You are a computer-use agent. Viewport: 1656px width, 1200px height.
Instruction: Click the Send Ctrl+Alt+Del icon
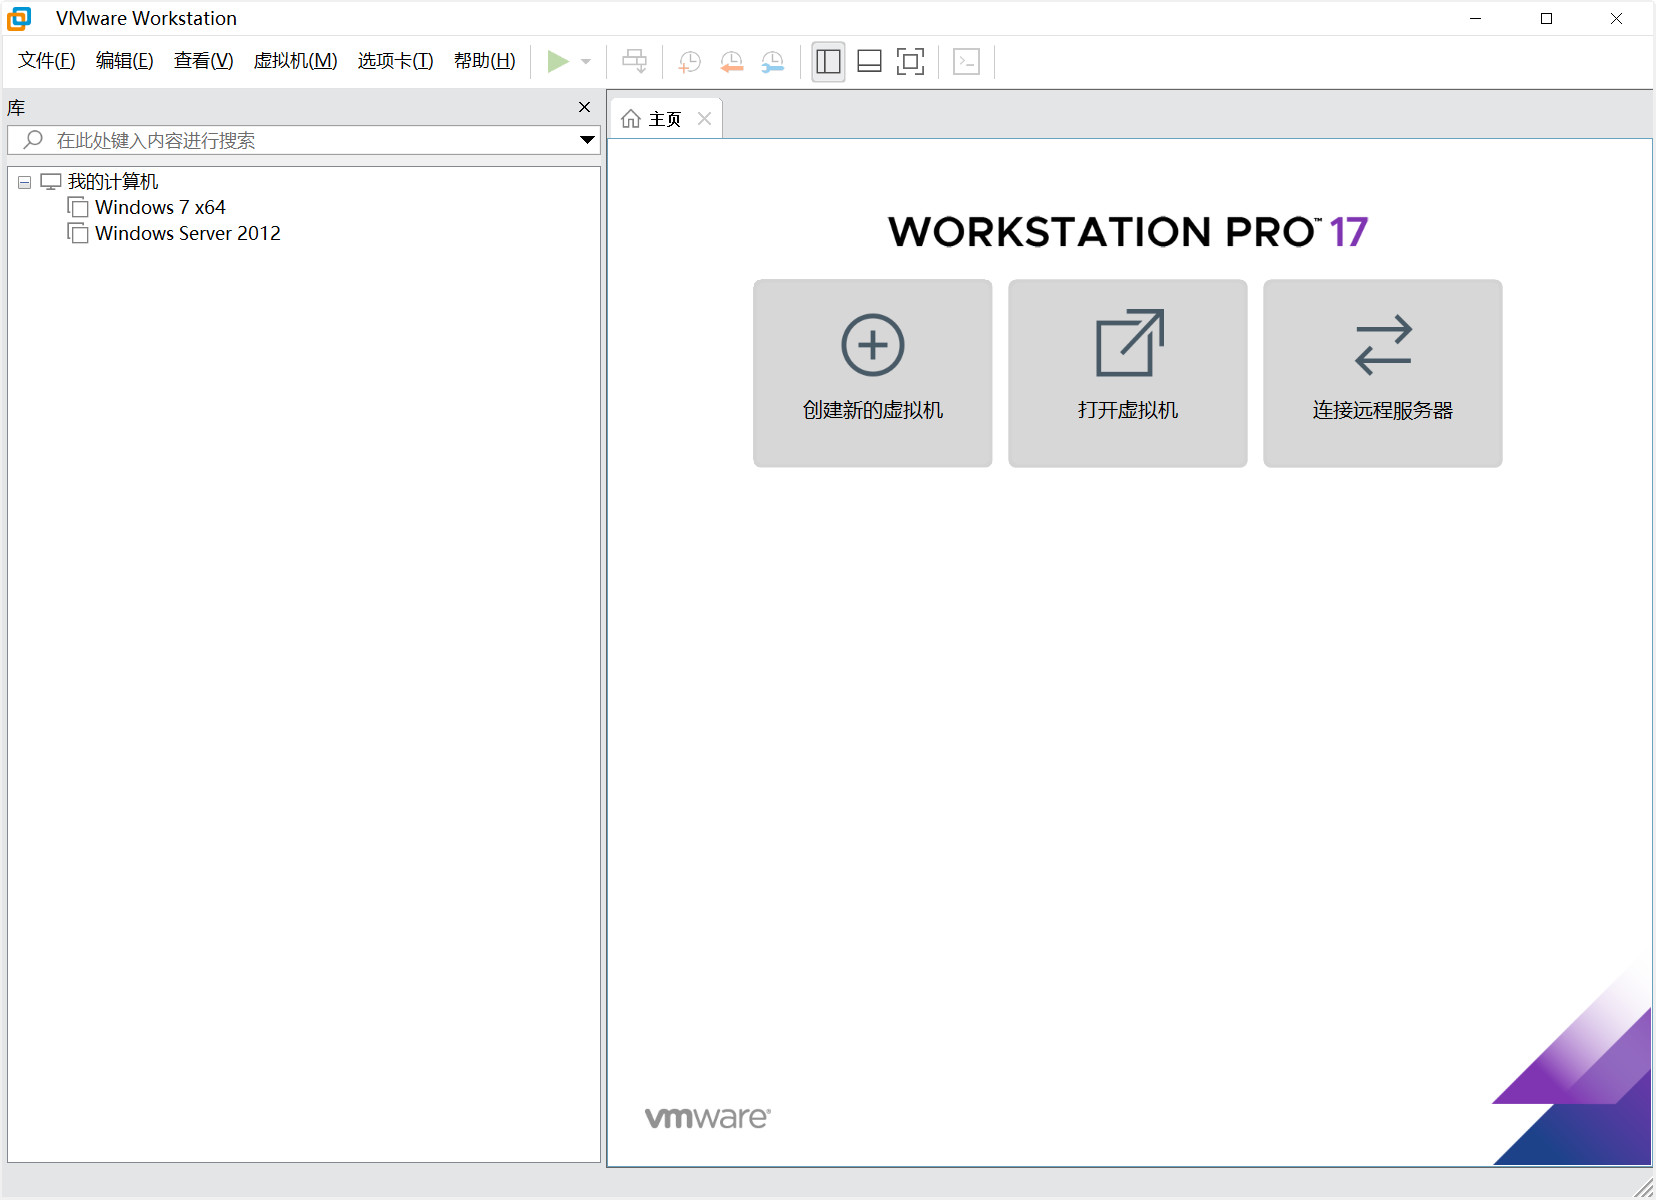[x=635, y=61]
